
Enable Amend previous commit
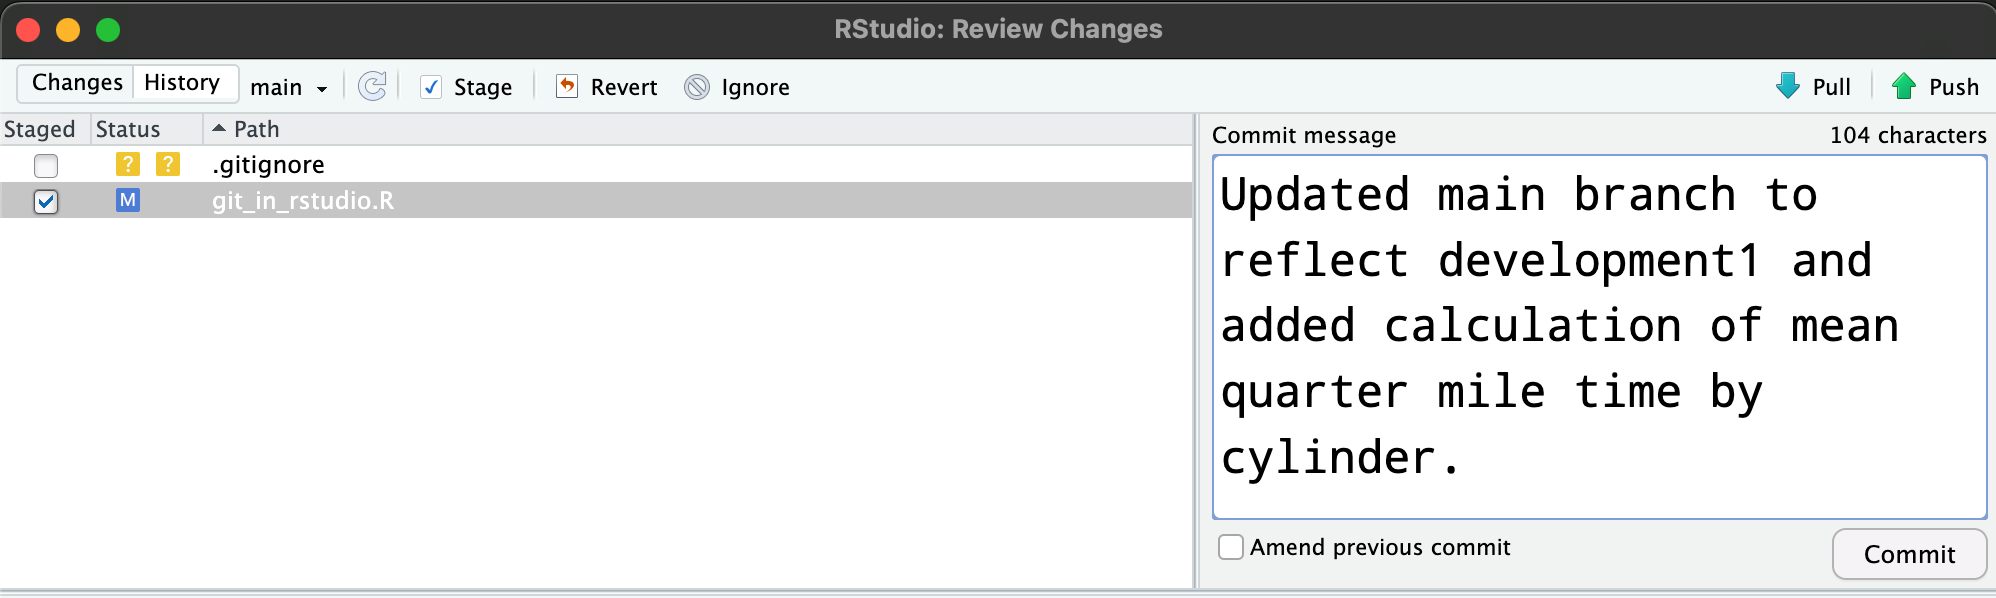(1231, 547)
